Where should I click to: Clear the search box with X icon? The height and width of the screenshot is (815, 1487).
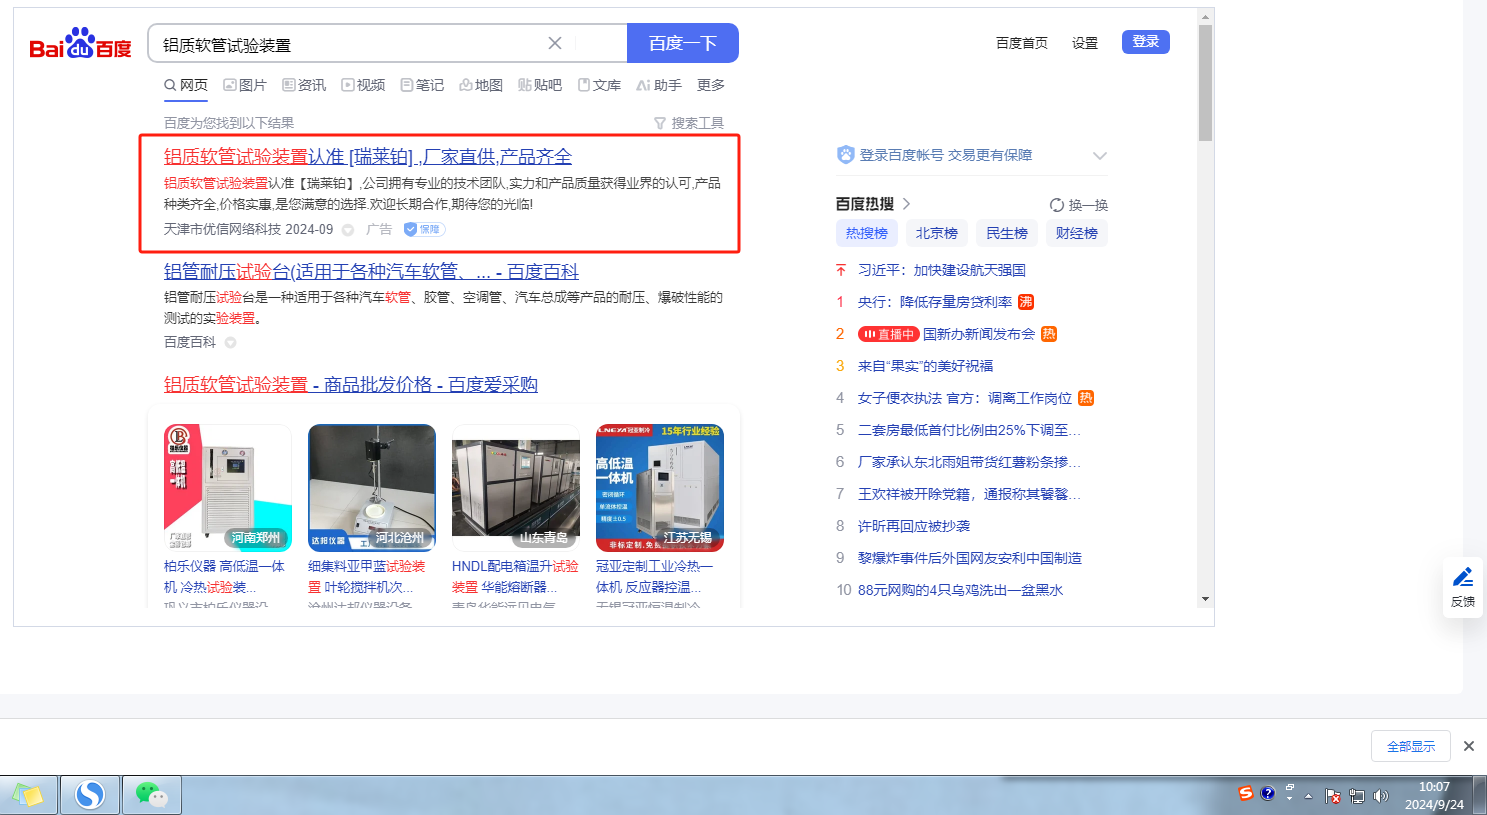tap(555, 43)
